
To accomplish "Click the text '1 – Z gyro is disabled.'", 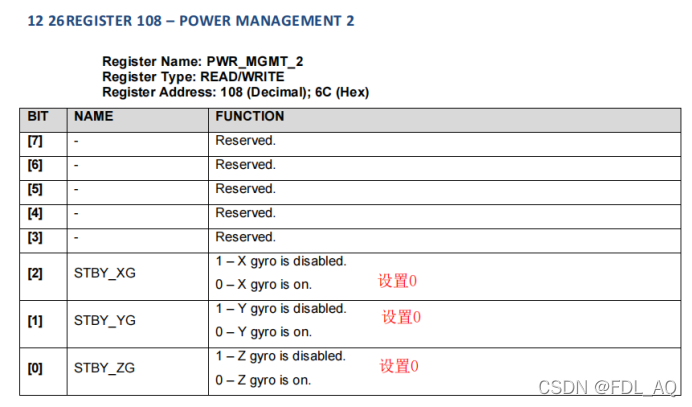I will [x=280, y=356].
